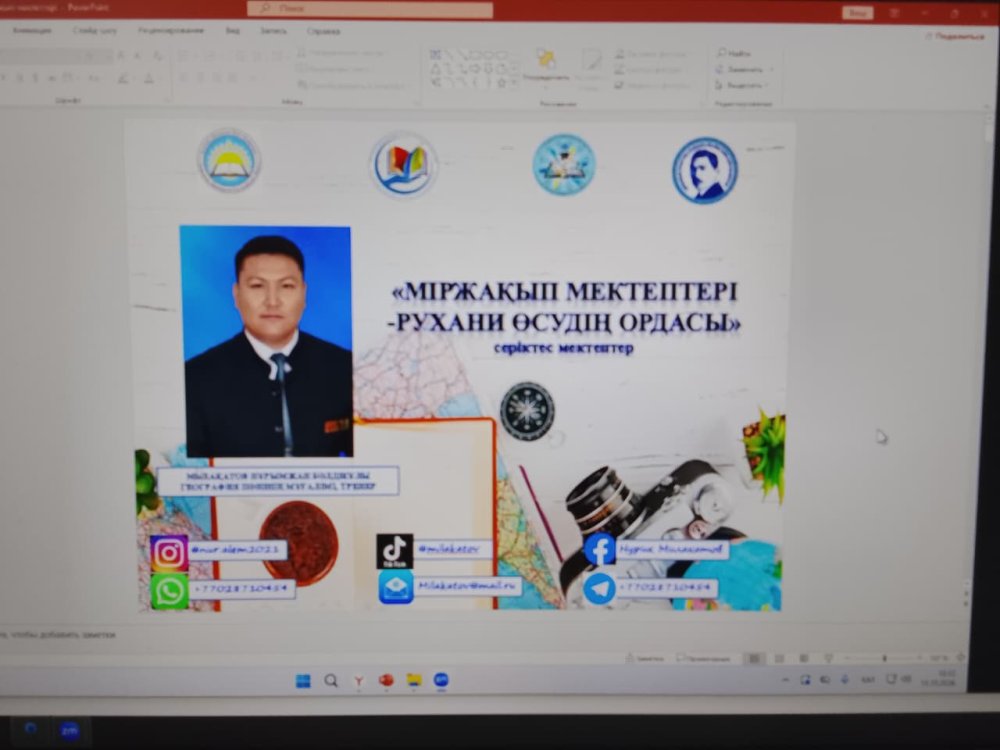Viewport: 1000px width, 750px height.
Task: Show hidden tray icons chevron
Action: click(786, 680)
